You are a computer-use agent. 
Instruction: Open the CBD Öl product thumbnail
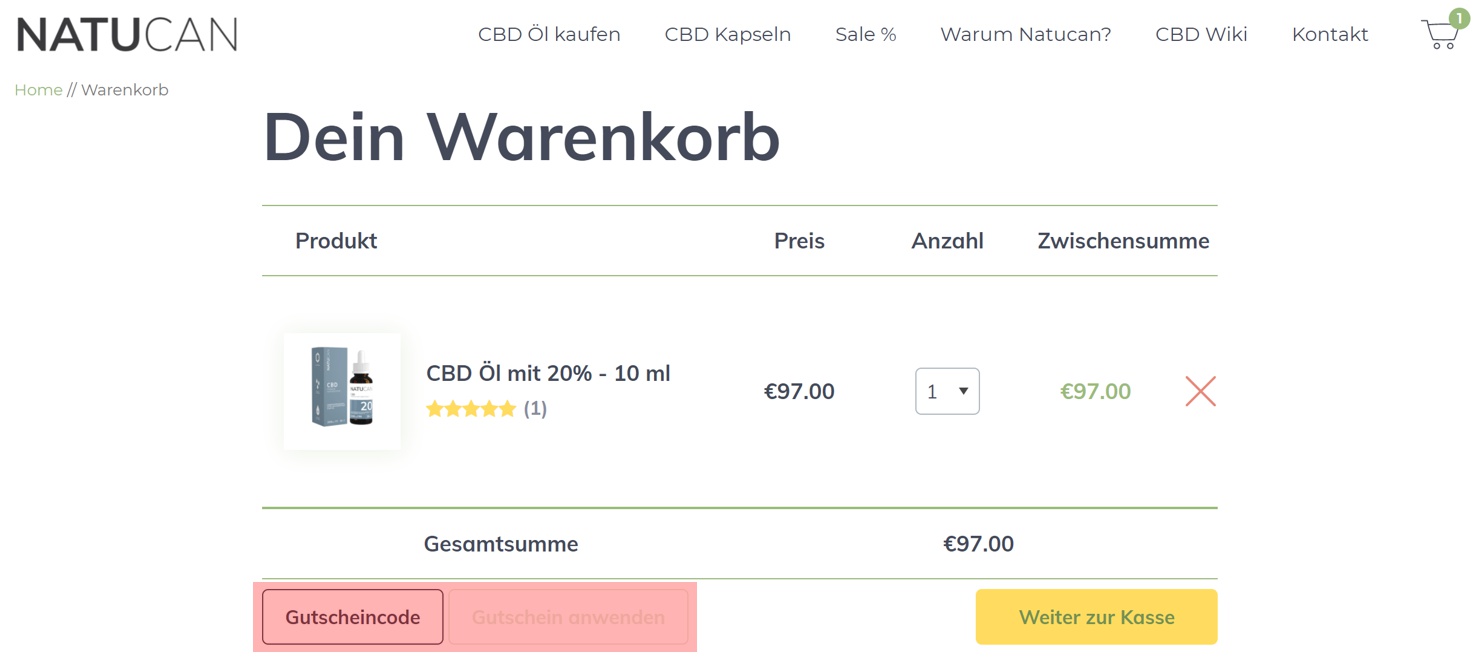[x=342, y=391]
